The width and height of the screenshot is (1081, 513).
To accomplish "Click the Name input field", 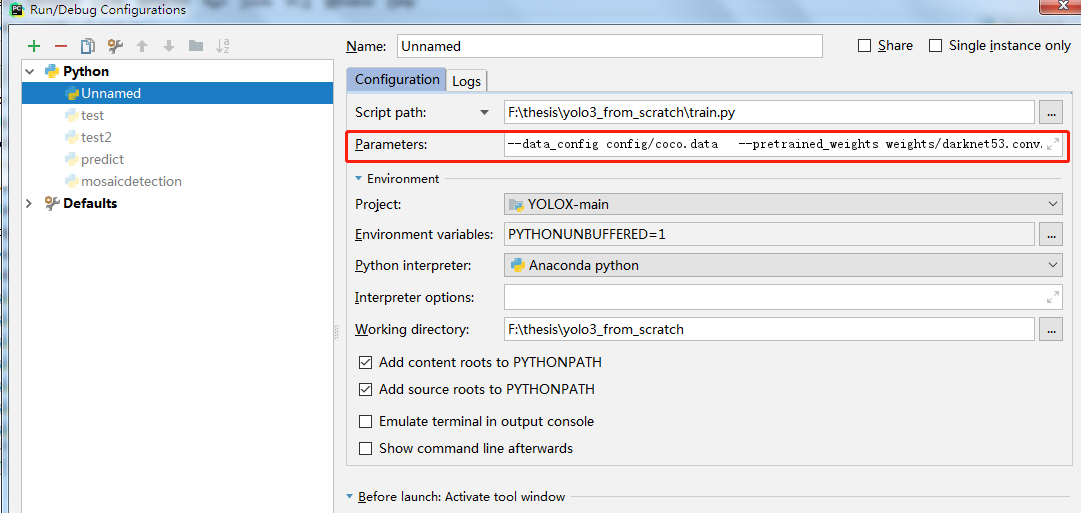I will pos(610,46).
